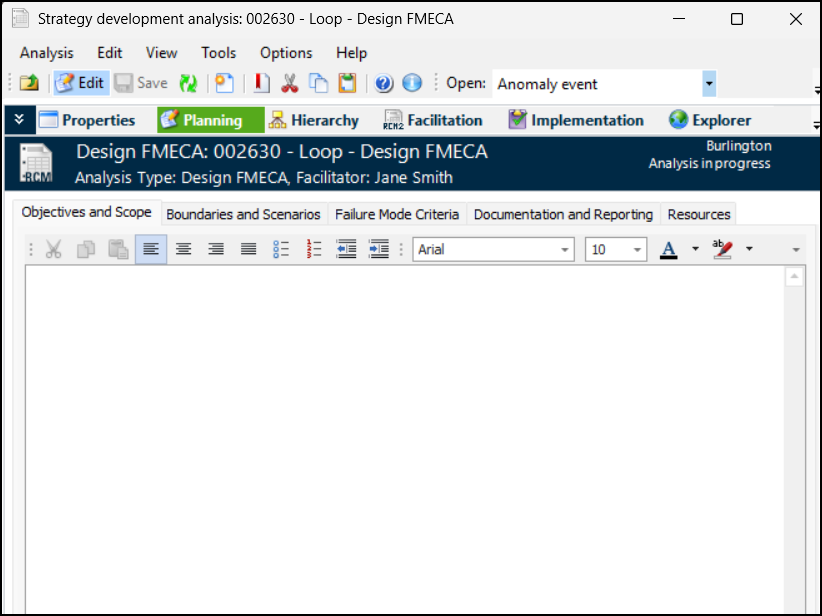Expand the highlight color arrow
This screenshot has height=616, width=822.
tap(749, 249)
